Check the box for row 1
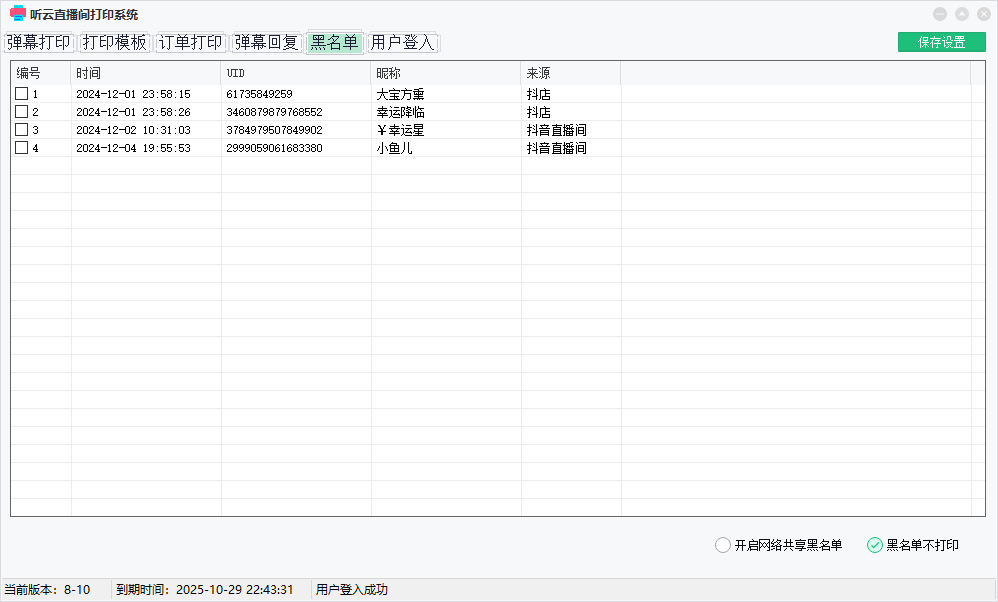This screenshot has width=998, height=602. tap(21, 94)
